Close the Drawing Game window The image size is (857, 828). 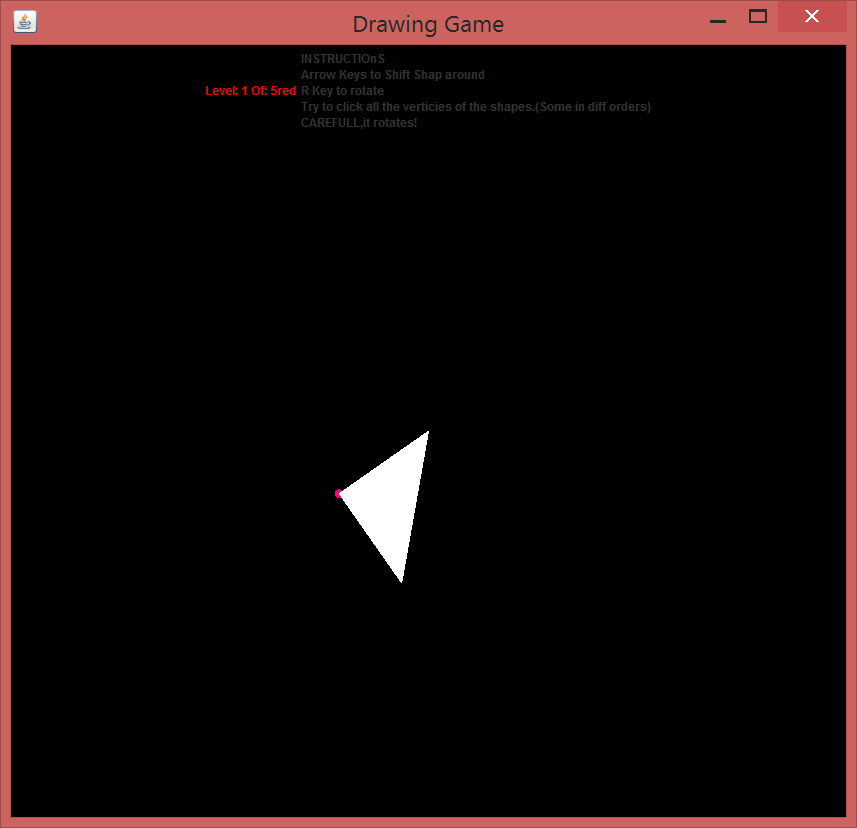click(812, 16)
